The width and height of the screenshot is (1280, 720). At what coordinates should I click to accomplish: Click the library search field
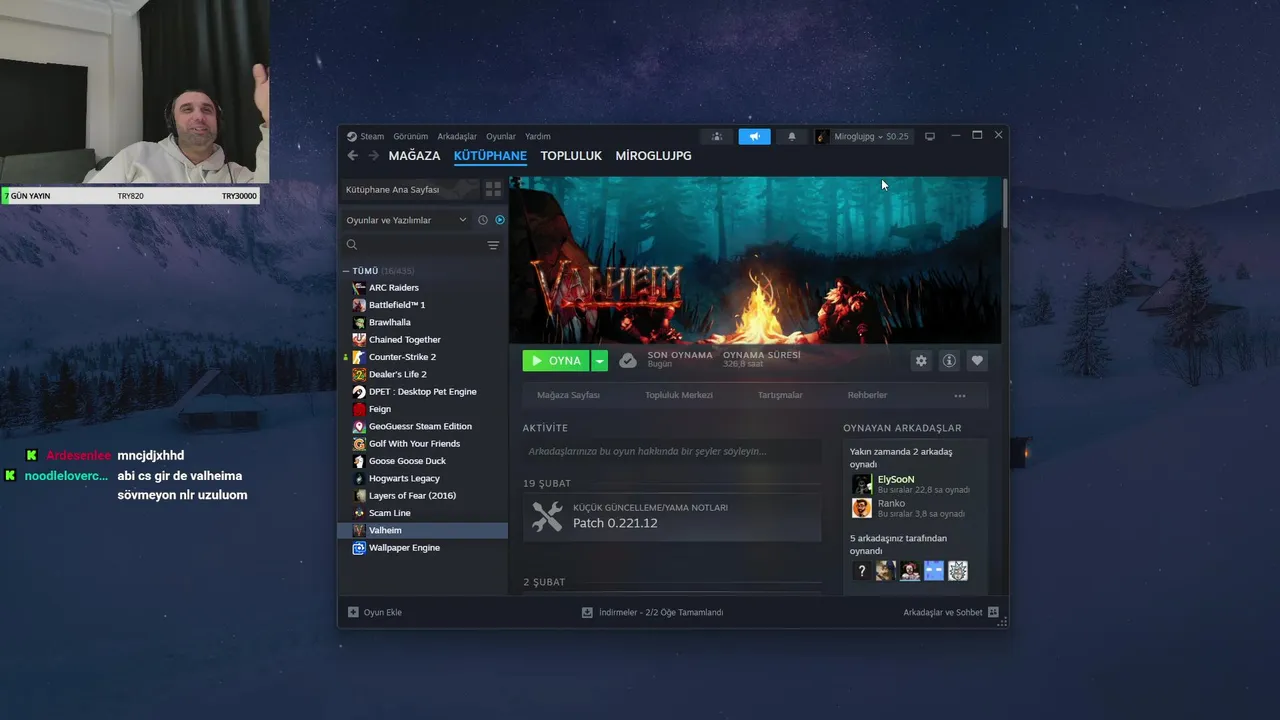(x=414, y=245)
